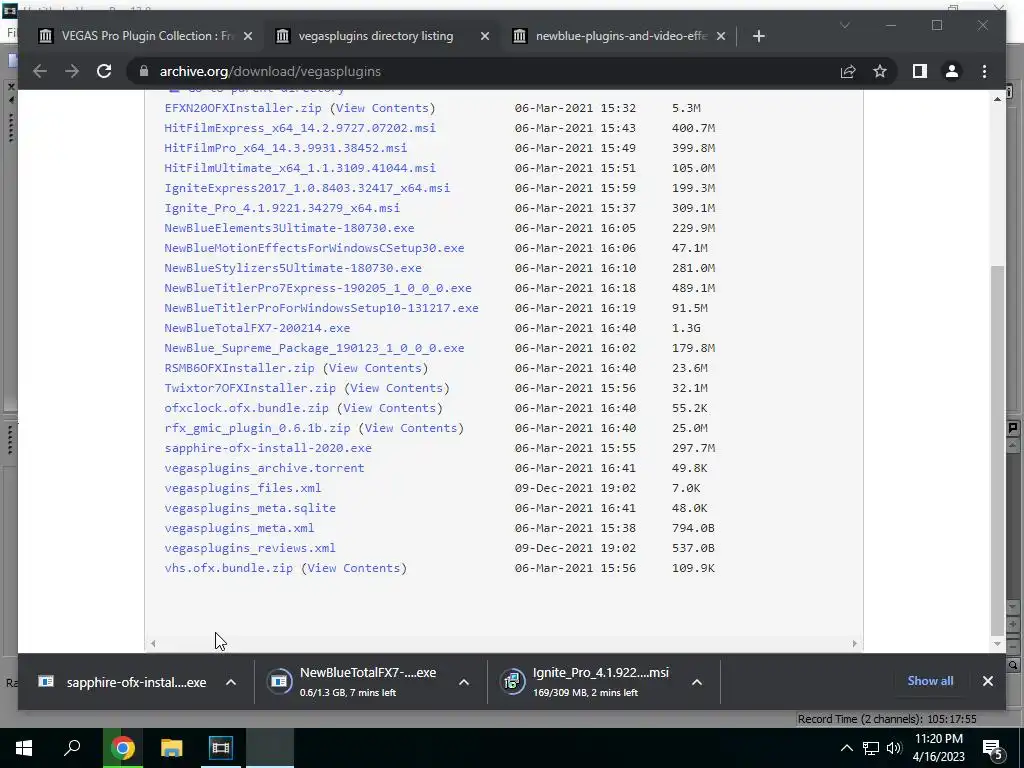
Task: Download NewBlueMotionEffectsForWindowsCSetup30.exe
Action: 314,248
